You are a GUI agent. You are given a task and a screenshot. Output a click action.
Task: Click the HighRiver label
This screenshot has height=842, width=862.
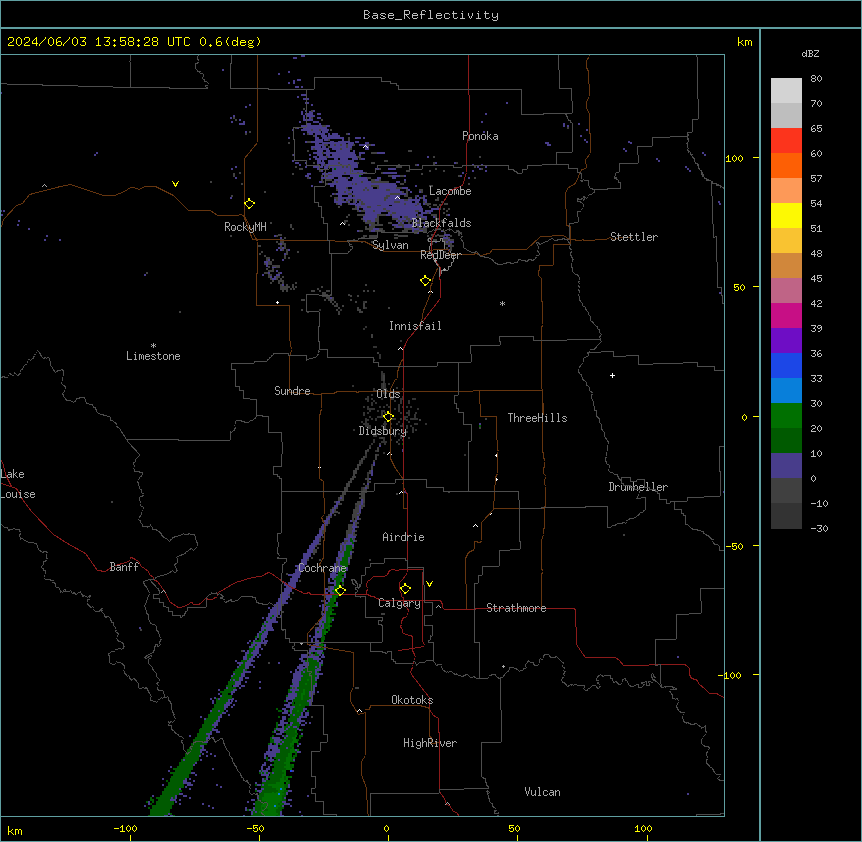coord(430,743)
